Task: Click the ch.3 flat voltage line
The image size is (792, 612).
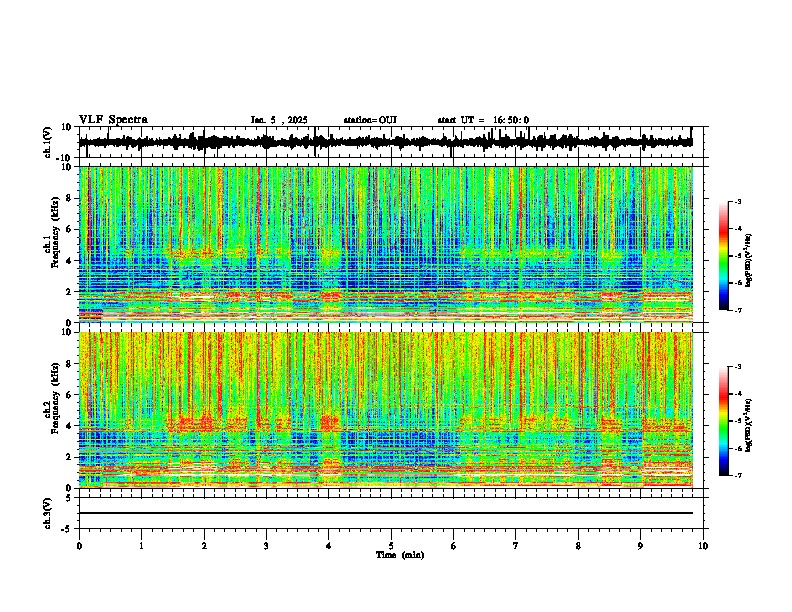Action: (386, 513)
